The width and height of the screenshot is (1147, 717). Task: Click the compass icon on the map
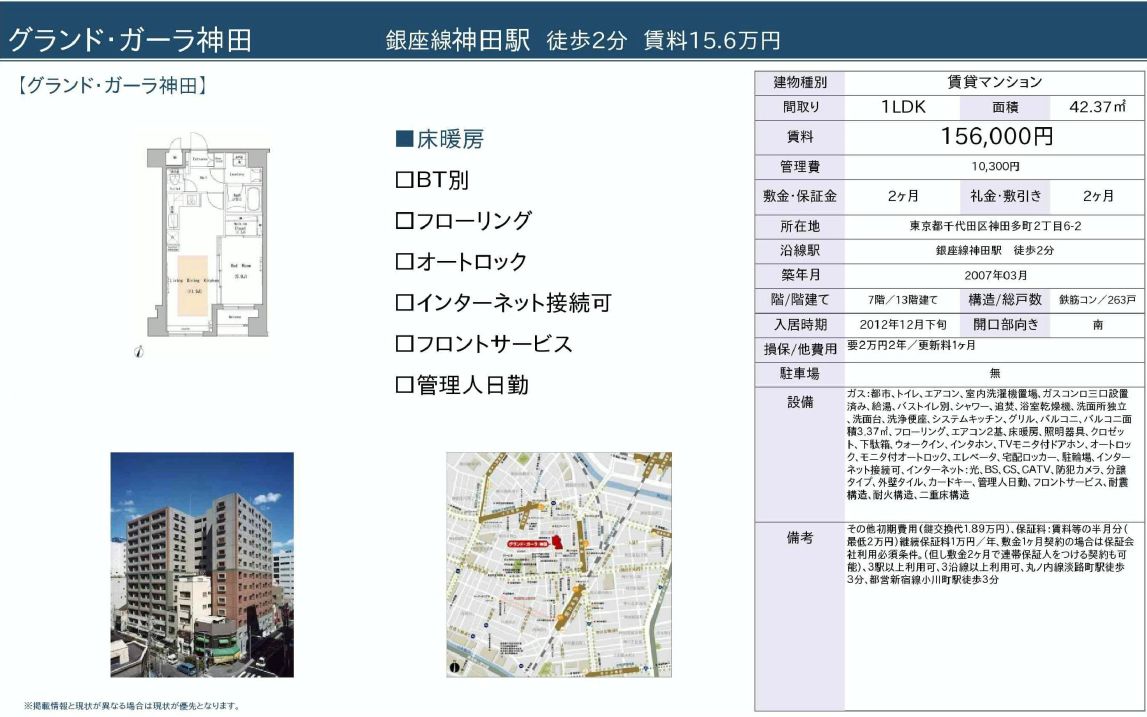pos(455,667)
